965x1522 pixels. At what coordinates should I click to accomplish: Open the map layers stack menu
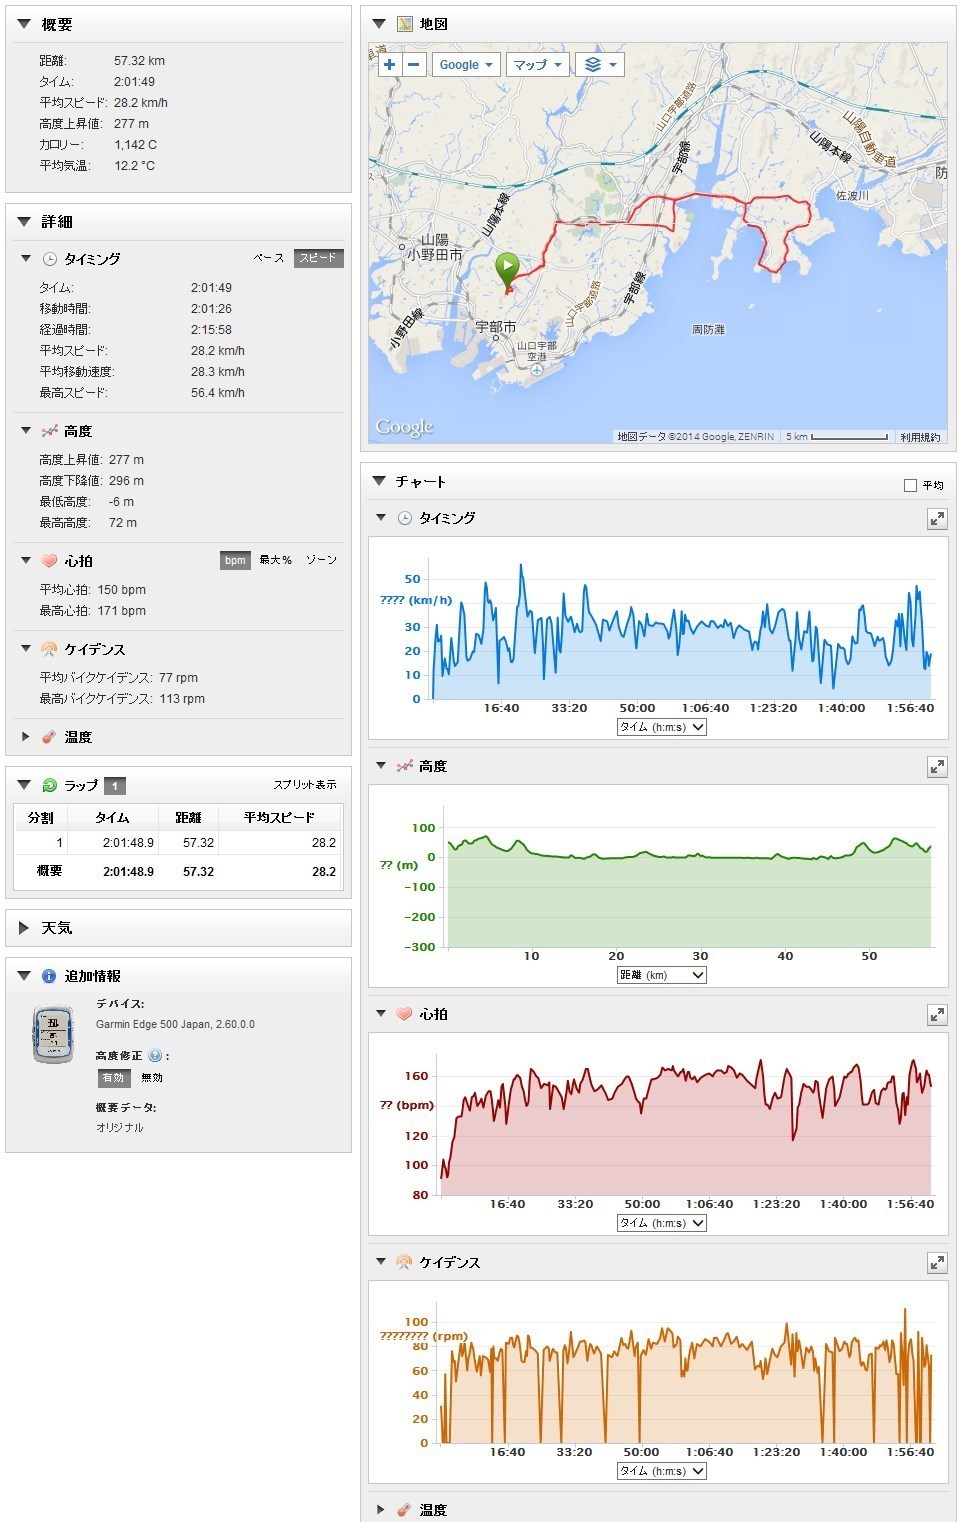600,65
